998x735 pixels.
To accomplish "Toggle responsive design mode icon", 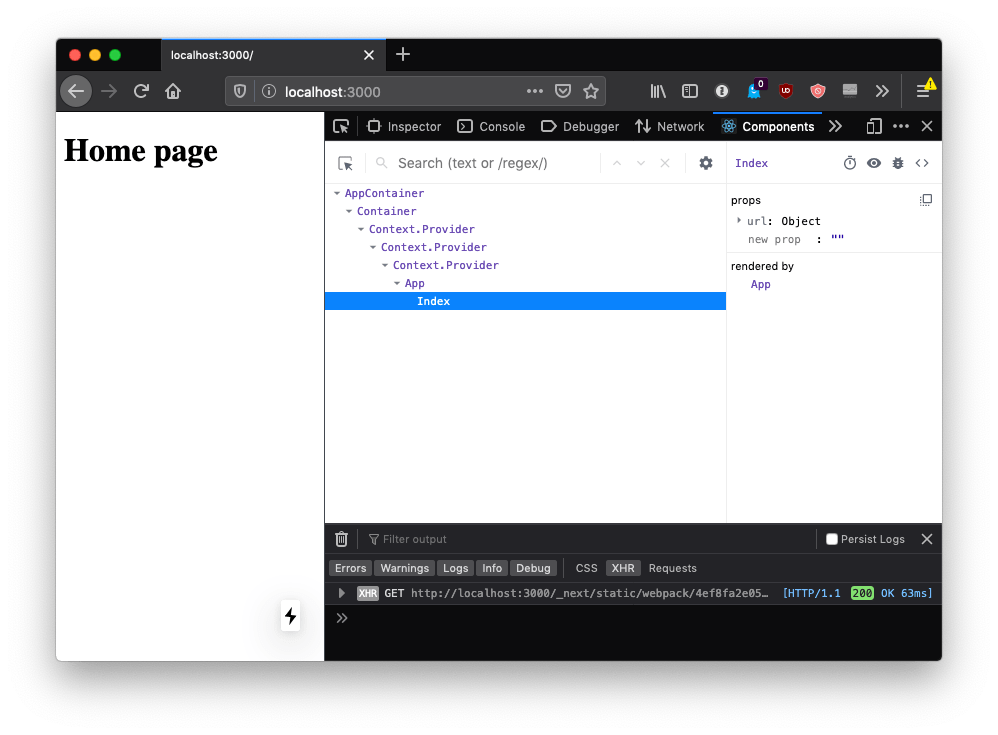I will tap(874, 126).
